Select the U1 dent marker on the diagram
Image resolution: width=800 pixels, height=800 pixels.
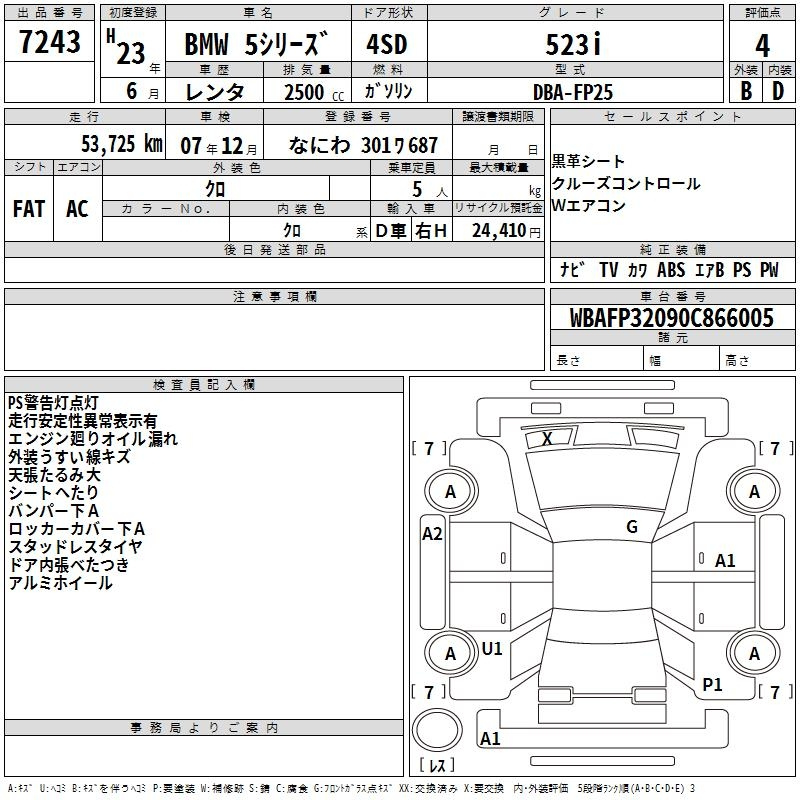[x=492, y=648]
